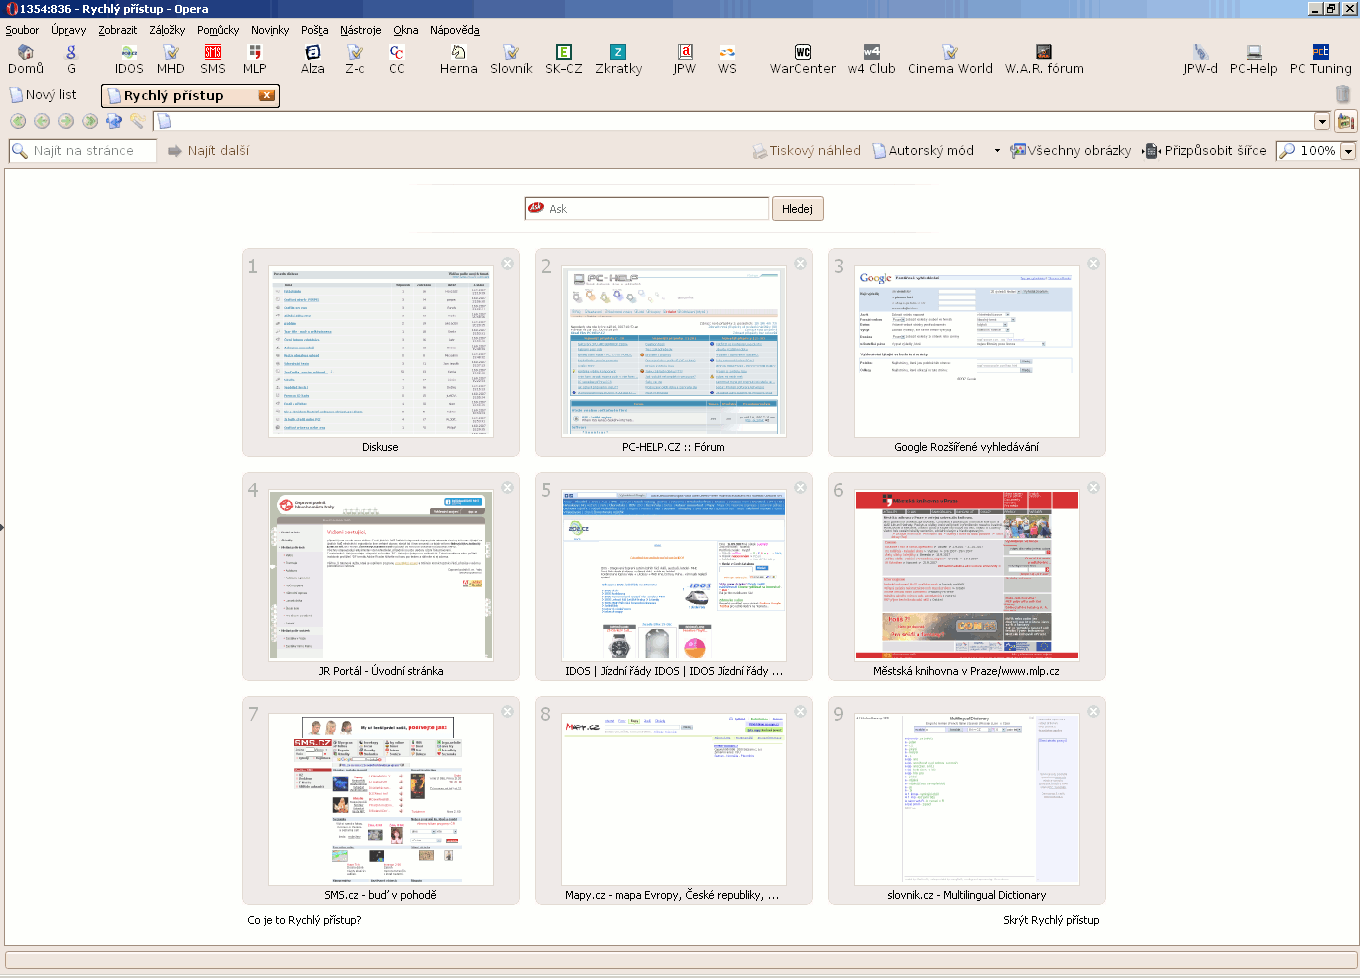This screenshot has height=978, width=1360.
Task: Expand the zoom 100% dropdown
Action: 1348,151
